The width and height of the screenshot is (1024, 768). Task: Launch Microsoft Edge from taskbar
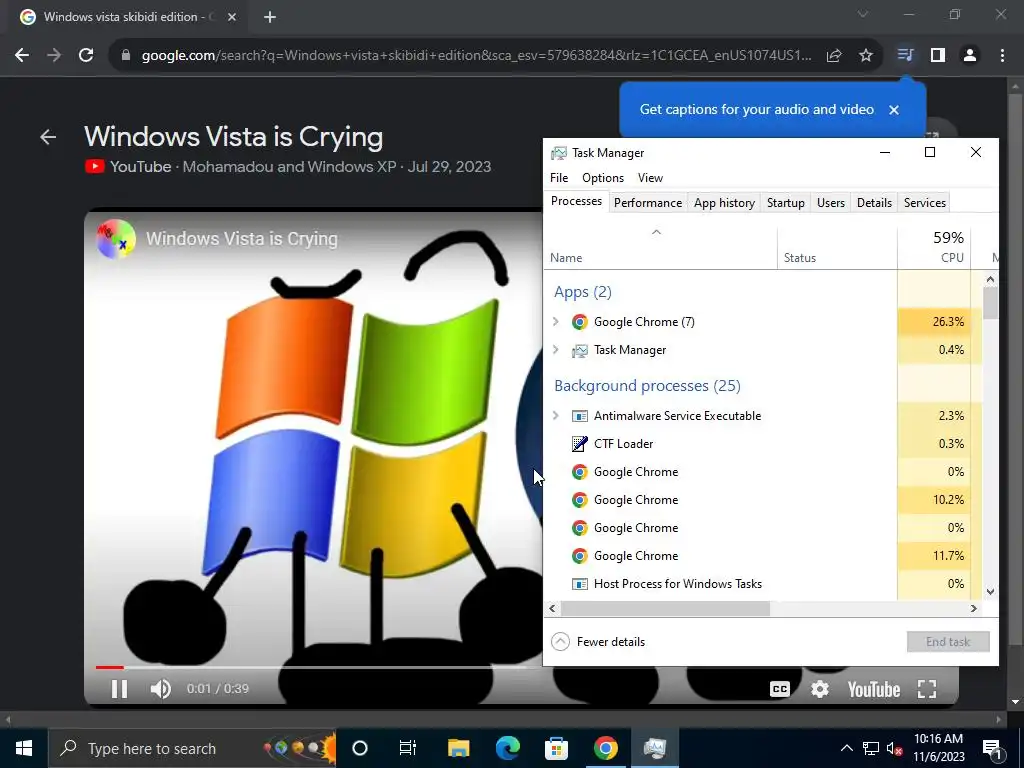(507, 748)
